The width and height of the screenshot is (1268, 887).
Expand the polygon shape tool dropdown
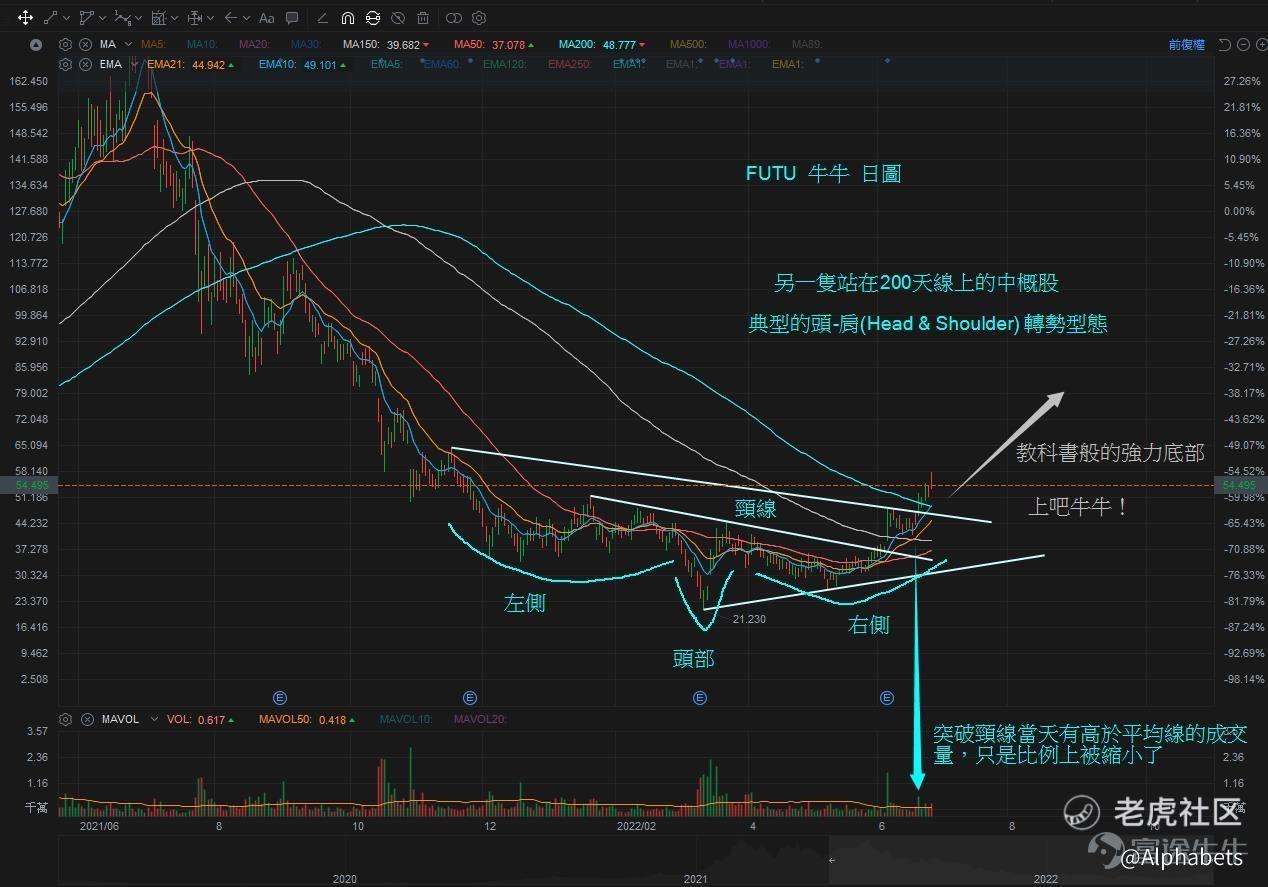coord(101,18)
